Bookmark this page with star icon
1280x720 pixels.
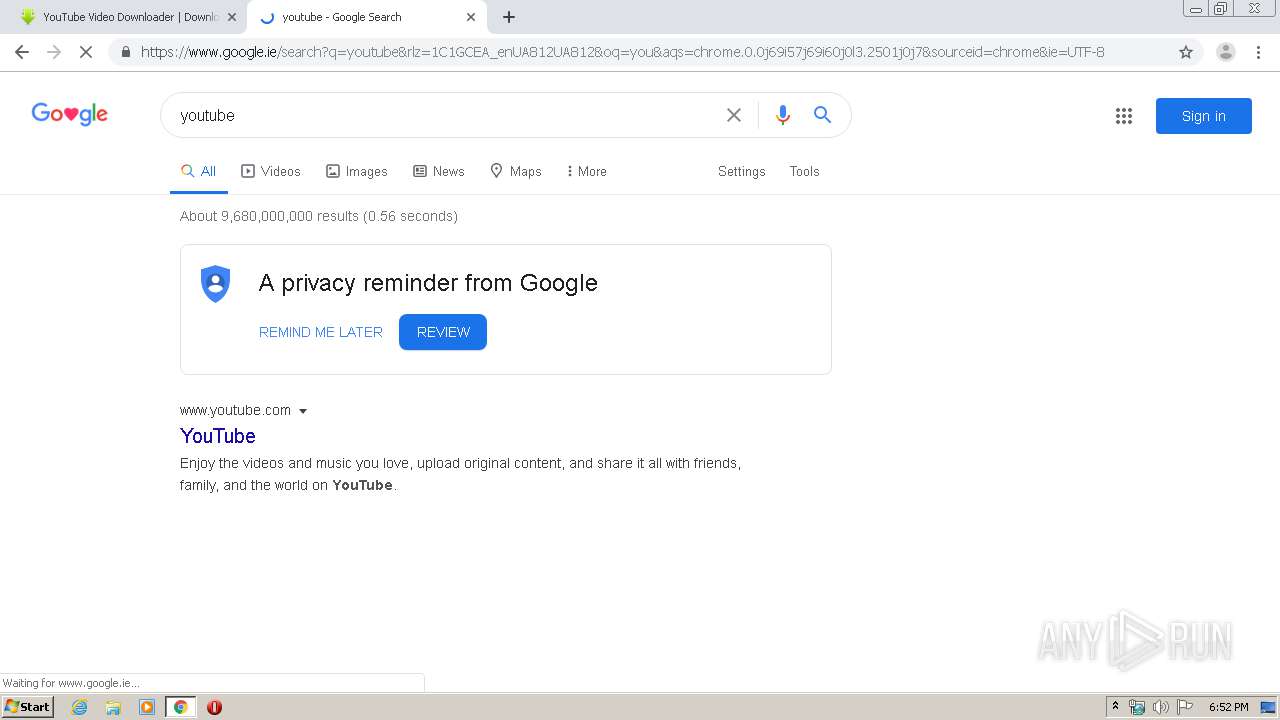[x=1186, y=52]
